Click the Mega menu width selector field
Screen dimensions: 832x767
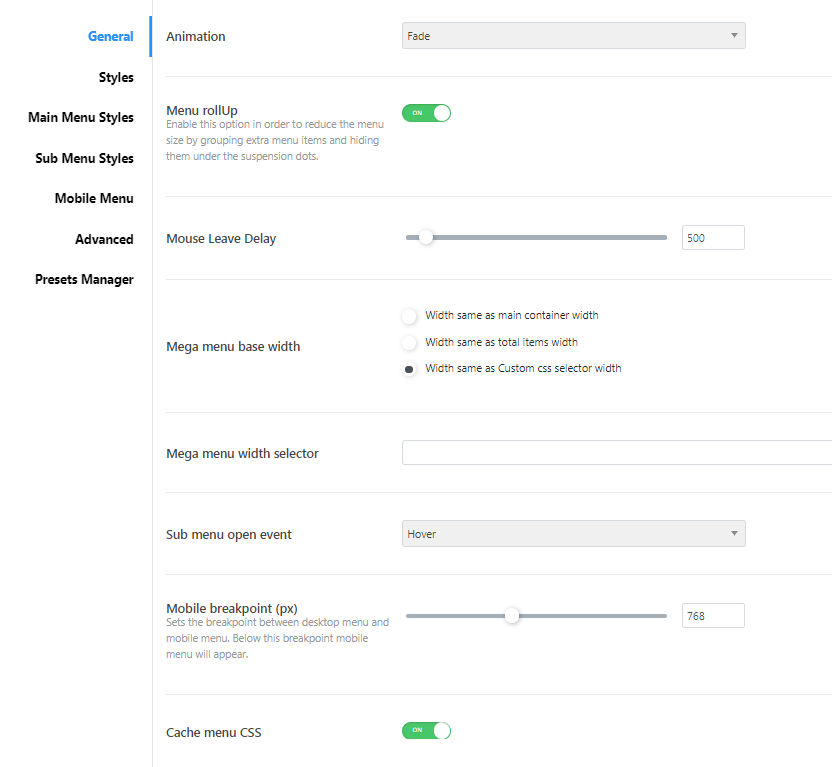point(616,453)
